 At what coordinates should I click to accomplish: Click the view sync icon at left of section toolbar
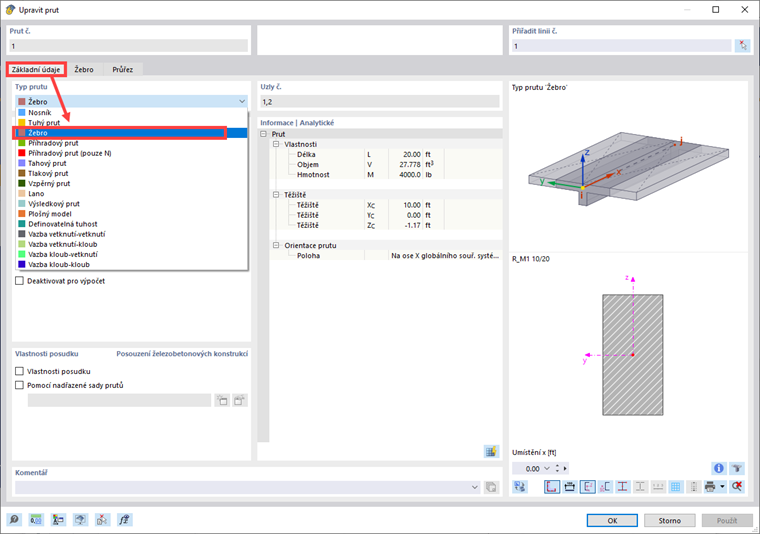point(520,486)
